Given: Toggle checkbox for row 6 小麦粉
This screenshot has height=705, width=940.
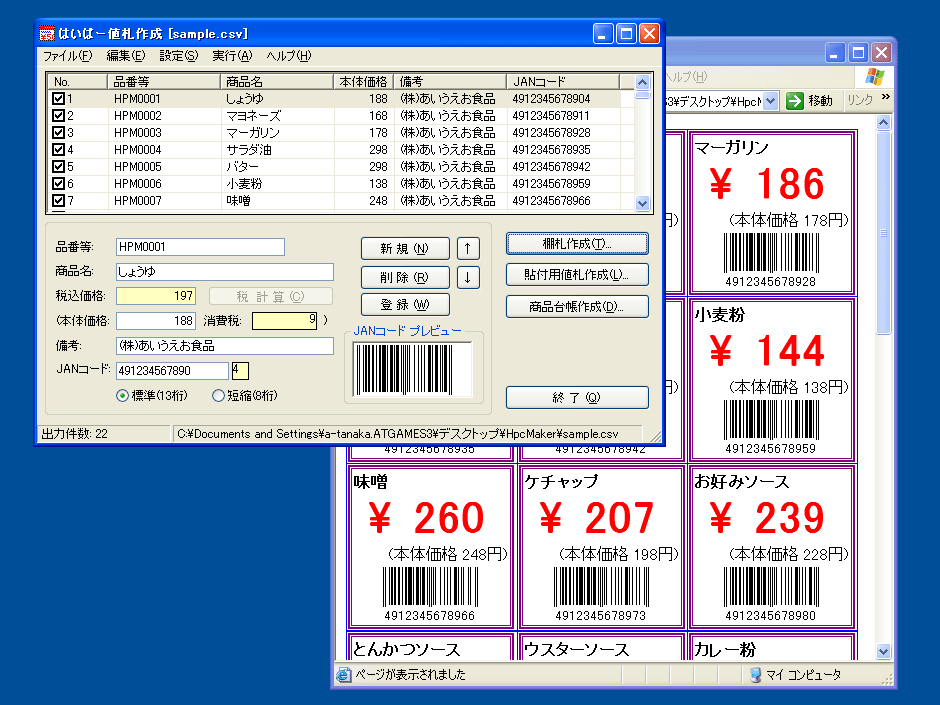Looking at the screenshot, I should 58,183.
